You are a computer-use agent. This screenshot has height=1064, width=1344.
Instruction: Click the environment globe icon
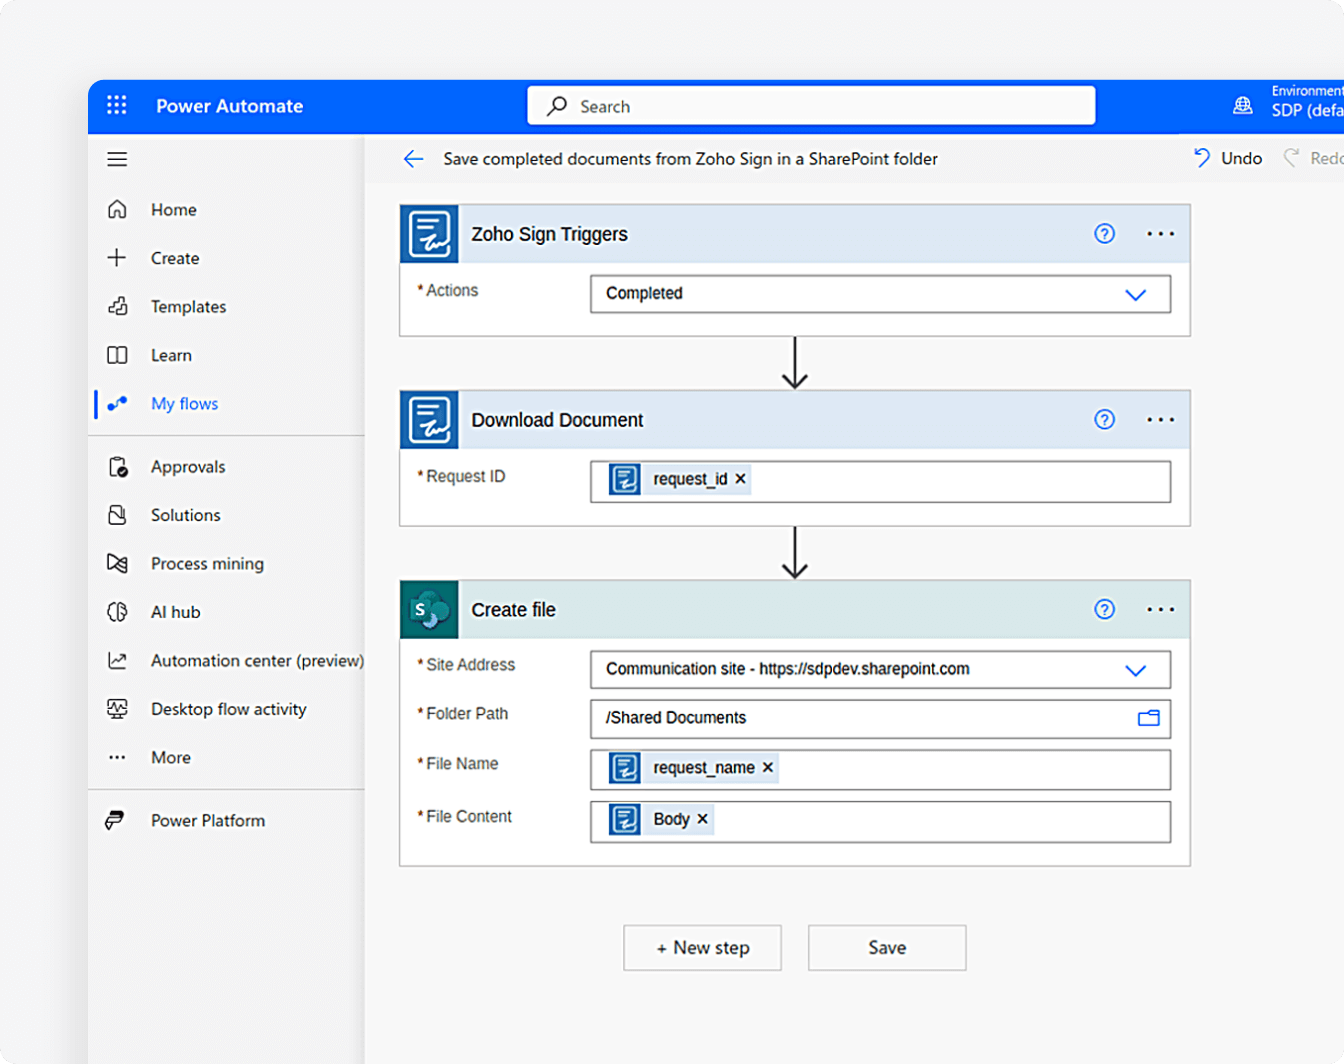[x=1242, y=106]
